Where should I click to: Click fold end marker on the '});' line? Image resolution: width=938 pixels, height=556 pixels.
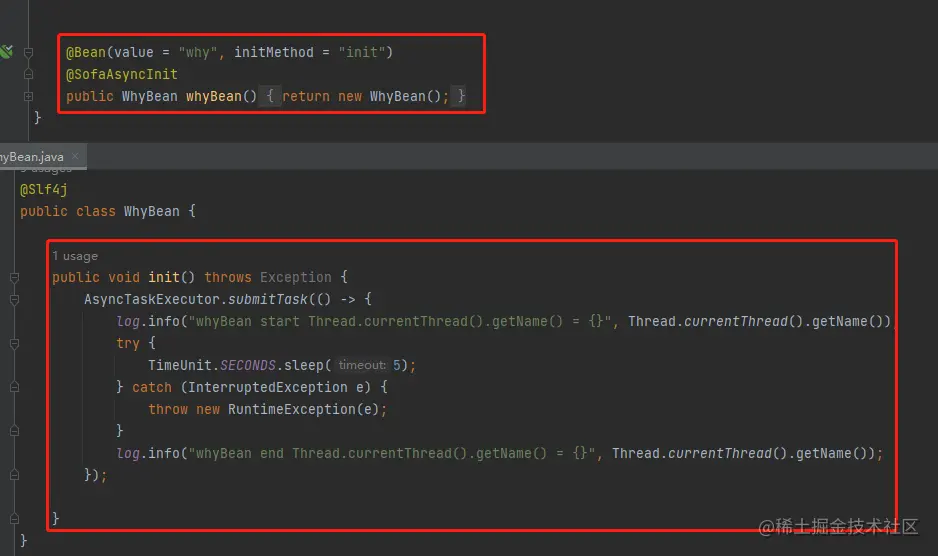click(x=15, y=475)
